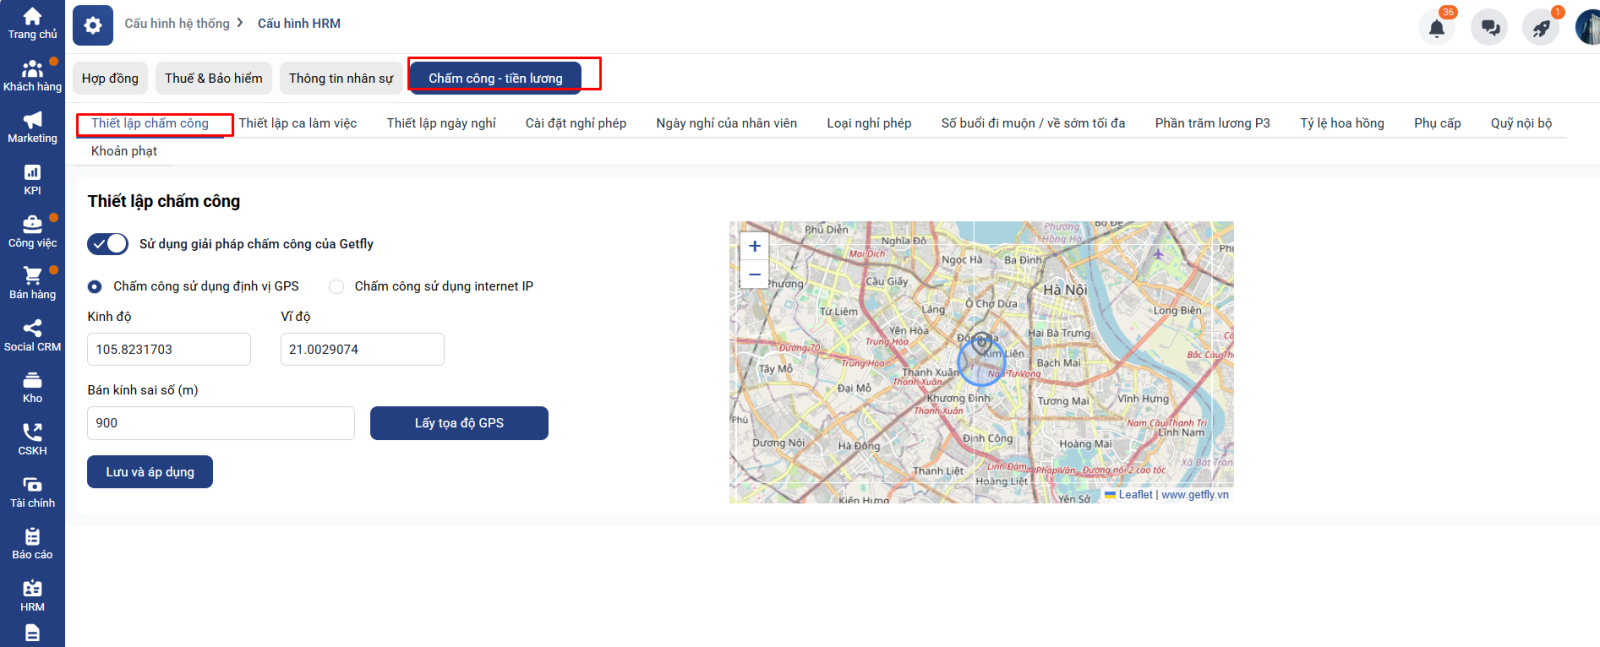Select GPS location timekeeping option
The height and width of the screenshot is (647, 1600).
pyautogui.click(x=95, y=287)
